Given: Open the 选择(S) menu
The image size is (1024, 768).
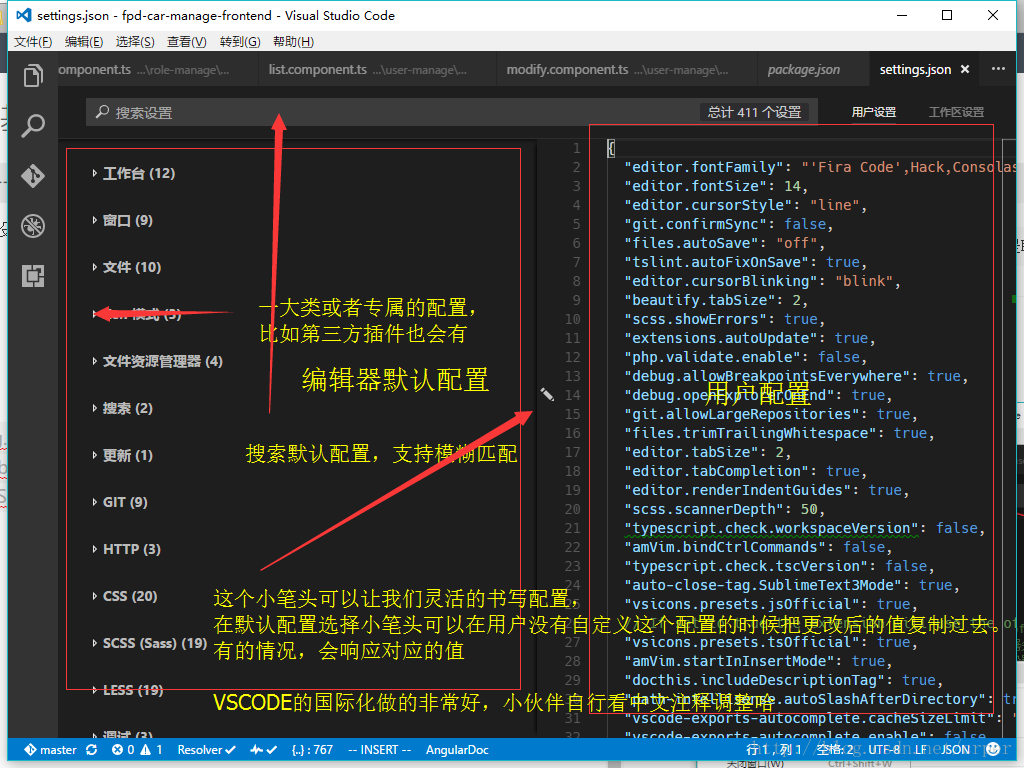Looking at the screenshot, I should (x=135, y=42).
